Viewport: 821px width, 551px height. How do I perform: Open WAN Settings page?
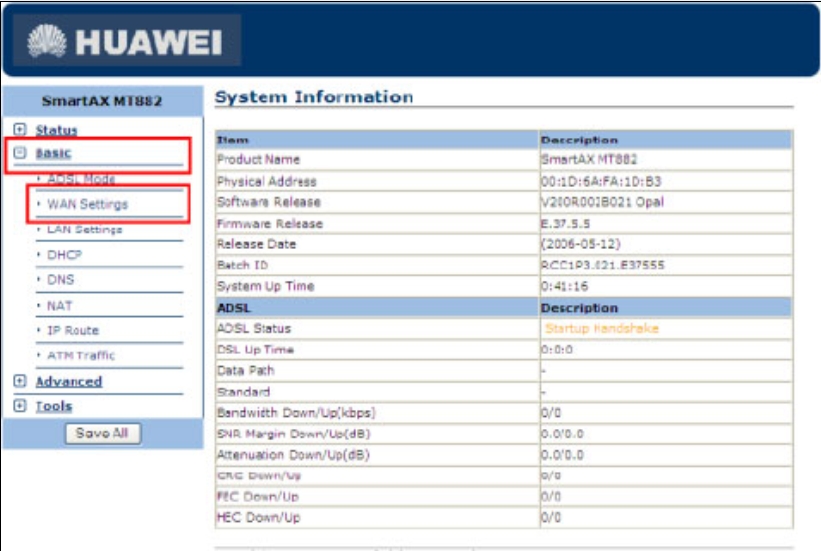(x=87, y=204)
